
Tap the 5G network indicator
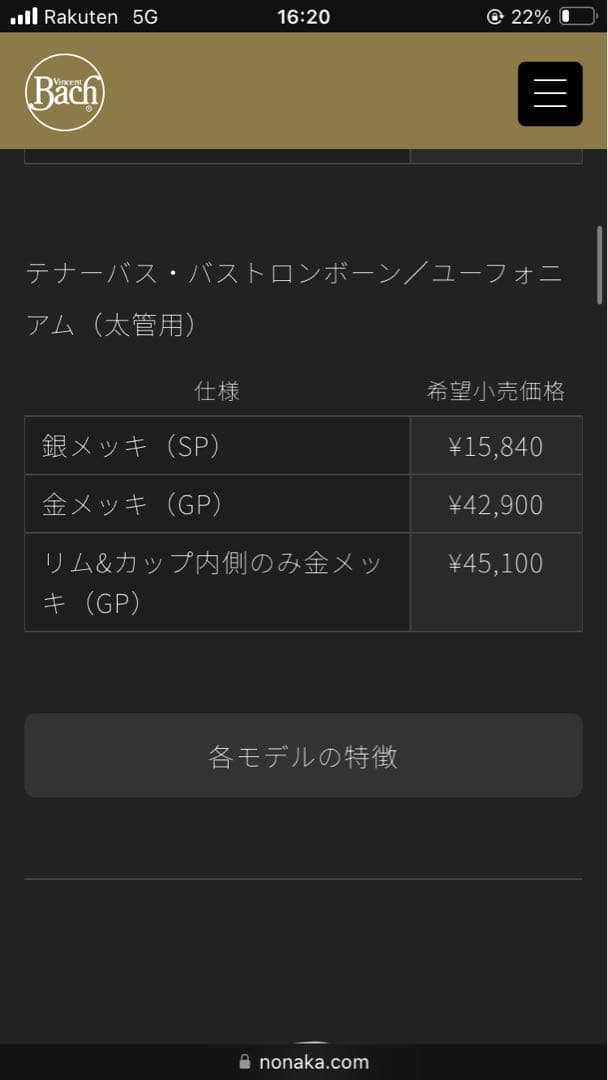[146, 16]
